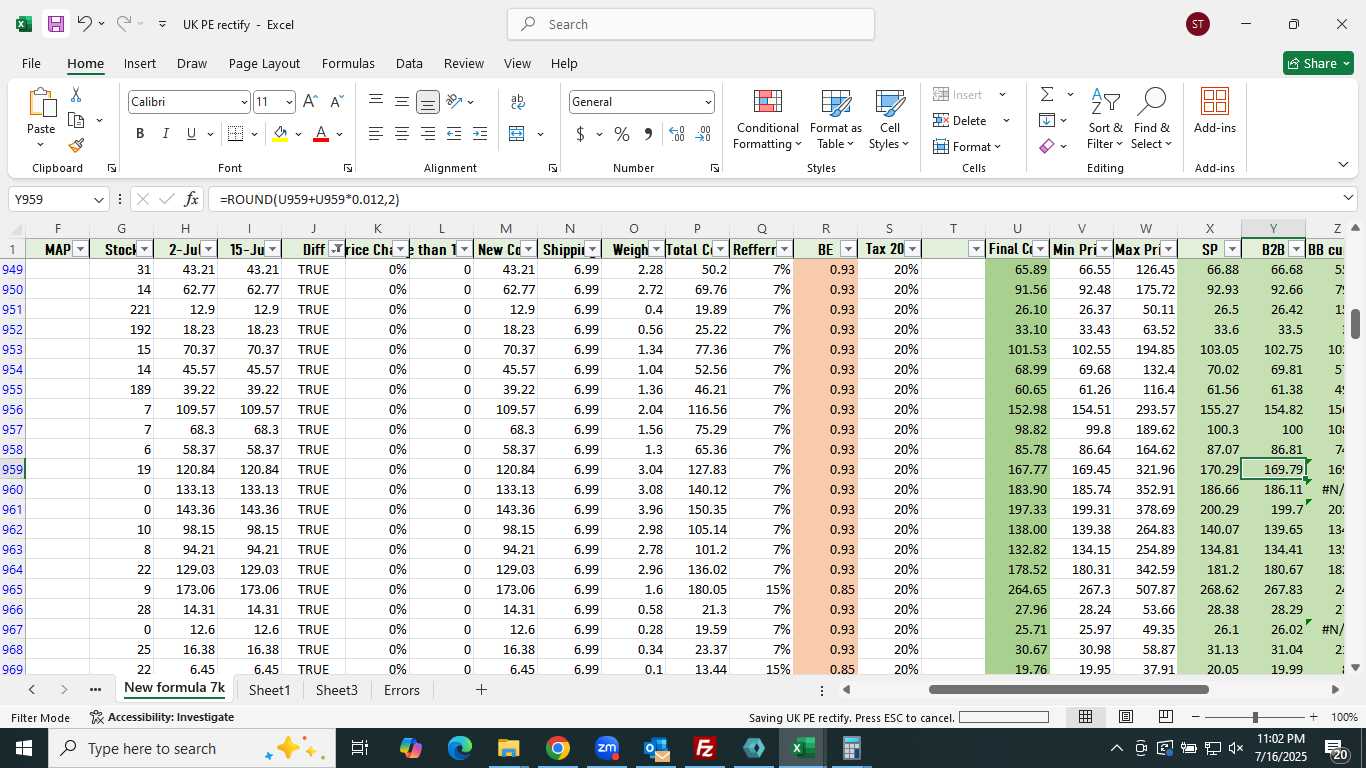Switch to the Insert ribbon tab
1366x768 pixels.
coord(140,63)
